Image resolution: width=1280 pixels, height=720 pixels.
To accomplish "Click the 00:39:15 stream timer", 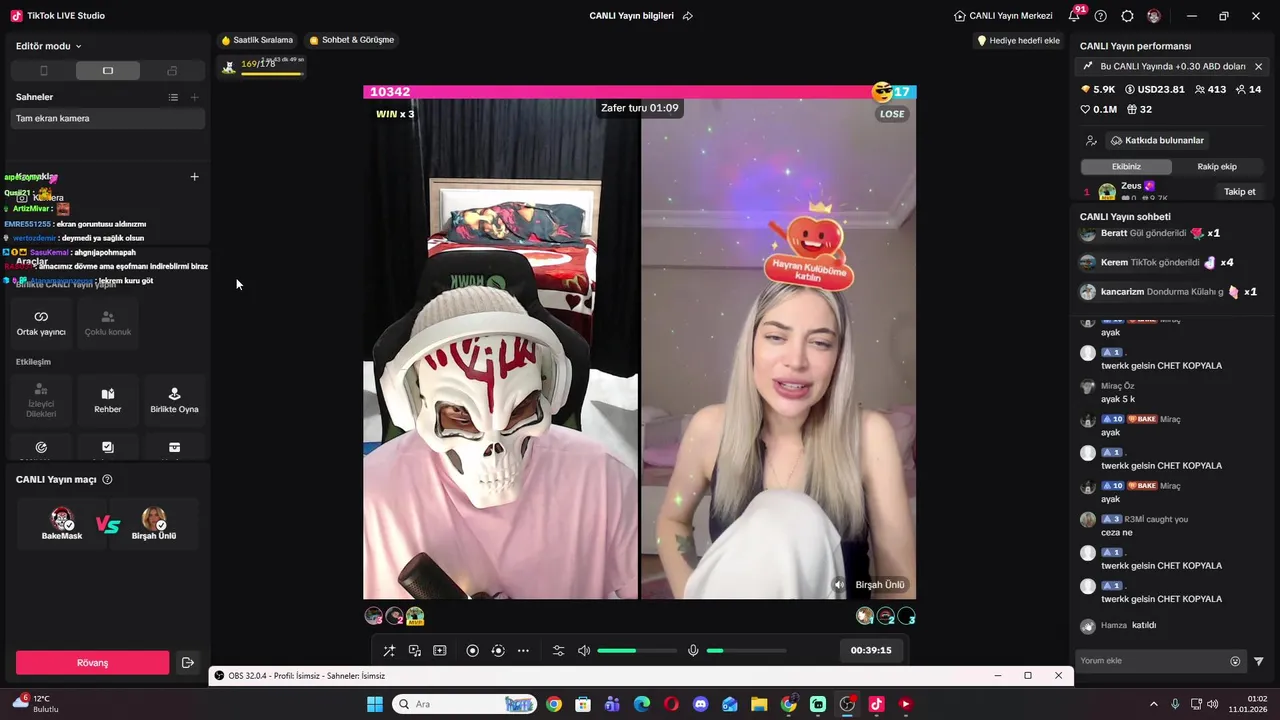I will (871, 650).
